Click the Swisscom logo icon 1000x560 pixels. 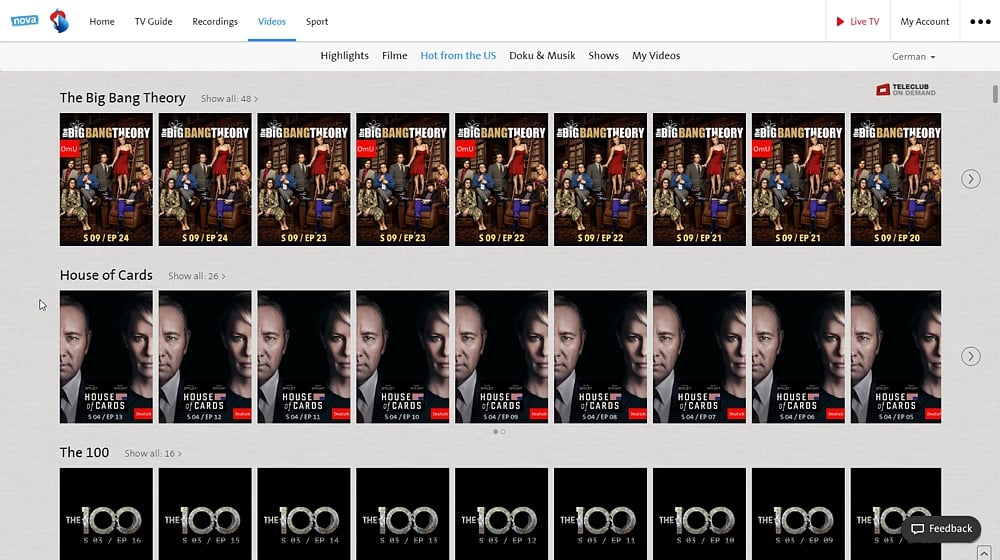(x=59, y=21)
